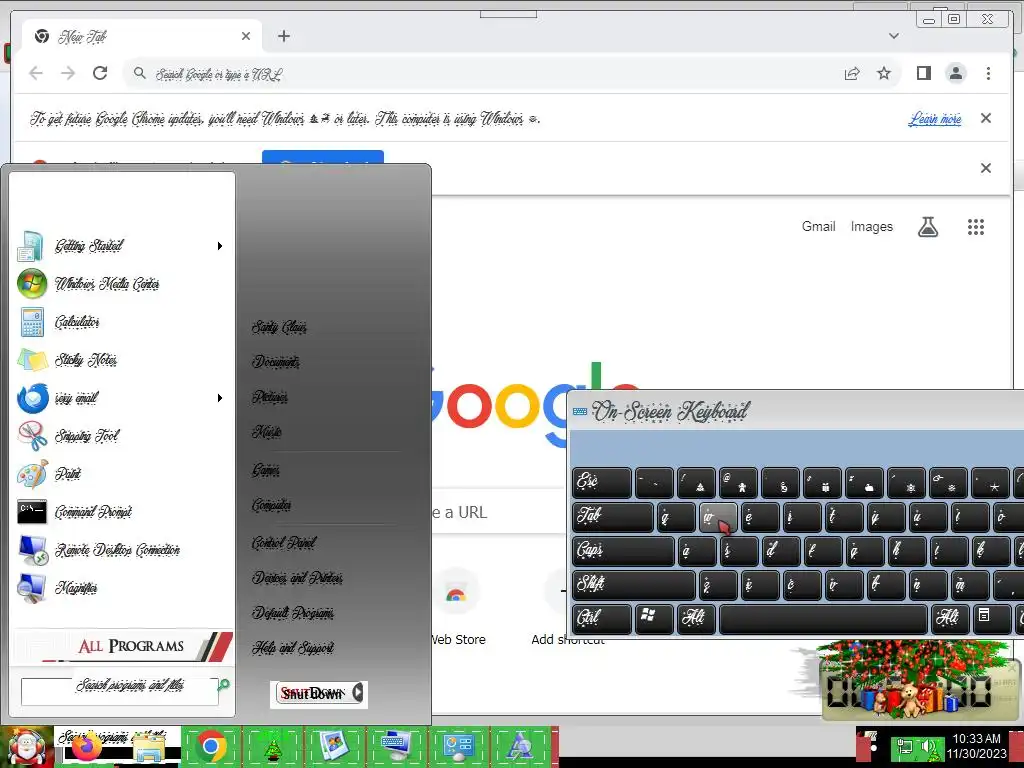Toggle the Ctrl key on On-Screen Keyboard
The width and height of the screenshot is (1024, 768).
pyautogui.click(x=601, y=618)
